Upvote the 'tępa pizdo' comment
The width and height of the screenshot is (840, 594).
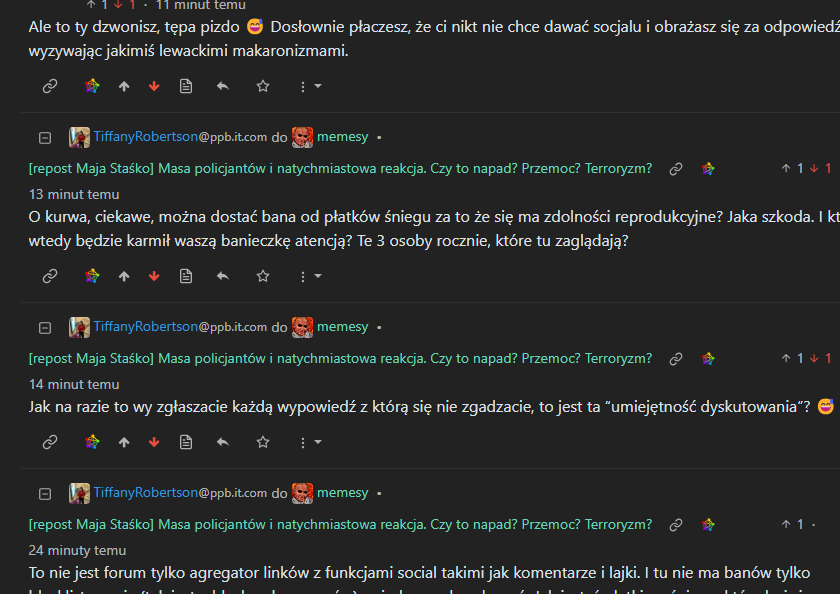pos(124,86)
